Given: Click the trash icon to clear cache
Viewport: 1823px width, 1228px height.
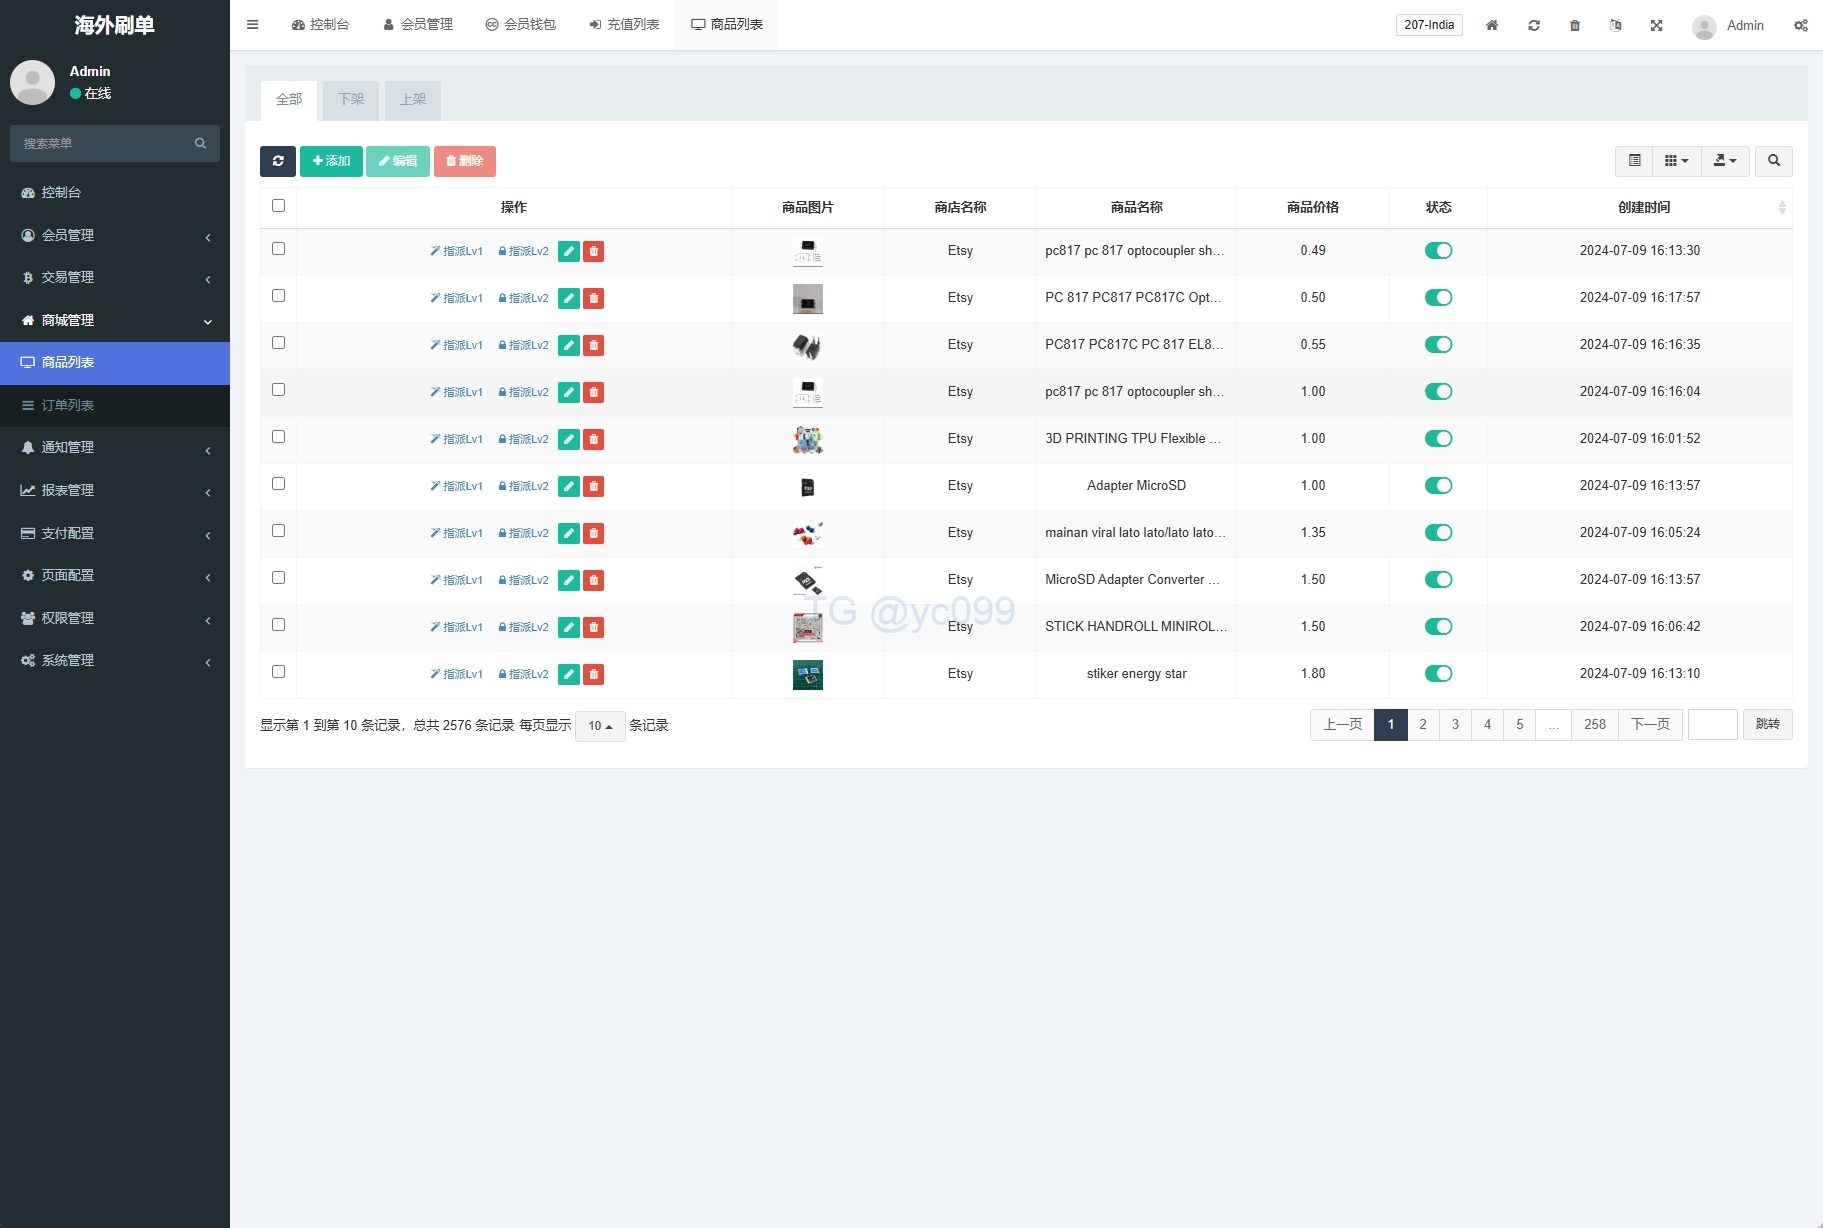Looking at the screenshot, I should tap(1574, 25).
